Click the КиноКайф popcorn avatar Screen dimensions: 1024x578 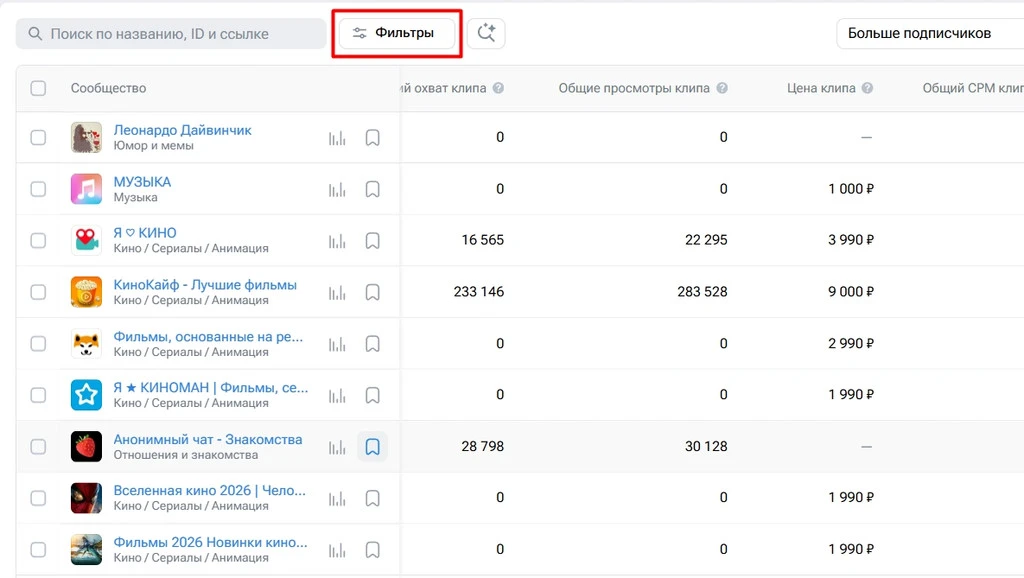86,292
